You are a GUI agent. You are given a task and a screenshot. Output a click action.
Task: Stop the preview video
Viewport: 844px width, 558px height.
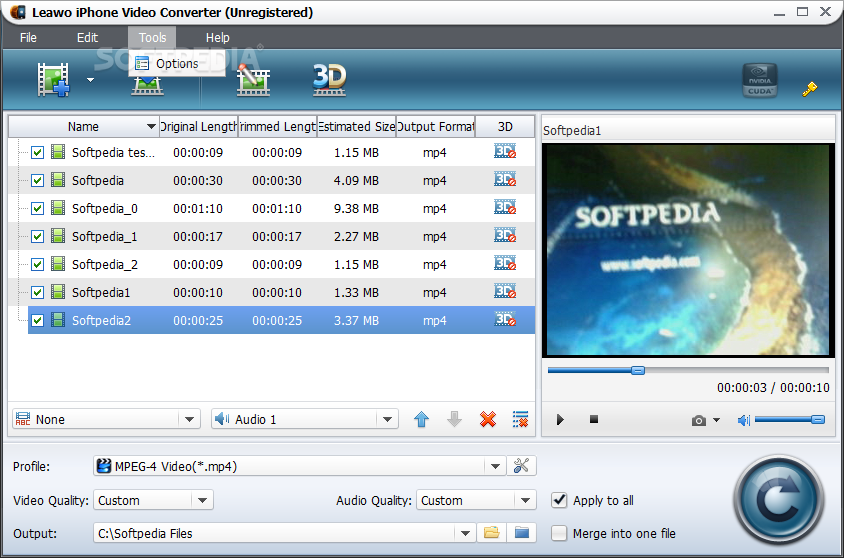[594, 419]
